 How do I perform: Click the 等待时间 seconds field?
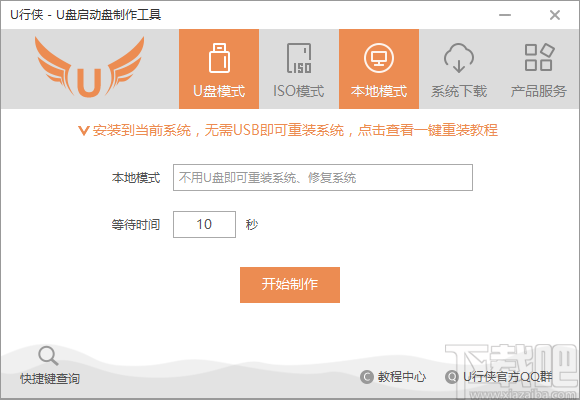point(204,224)
